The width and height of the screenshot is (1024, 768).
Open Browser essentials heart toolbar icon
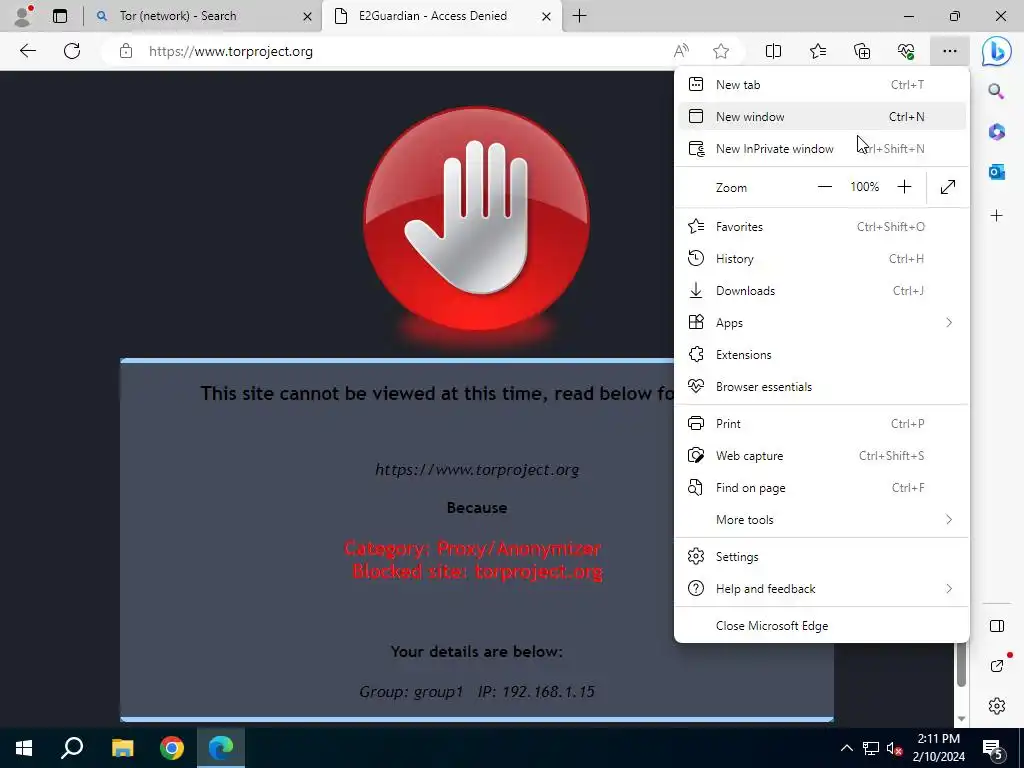pos(906,51)
